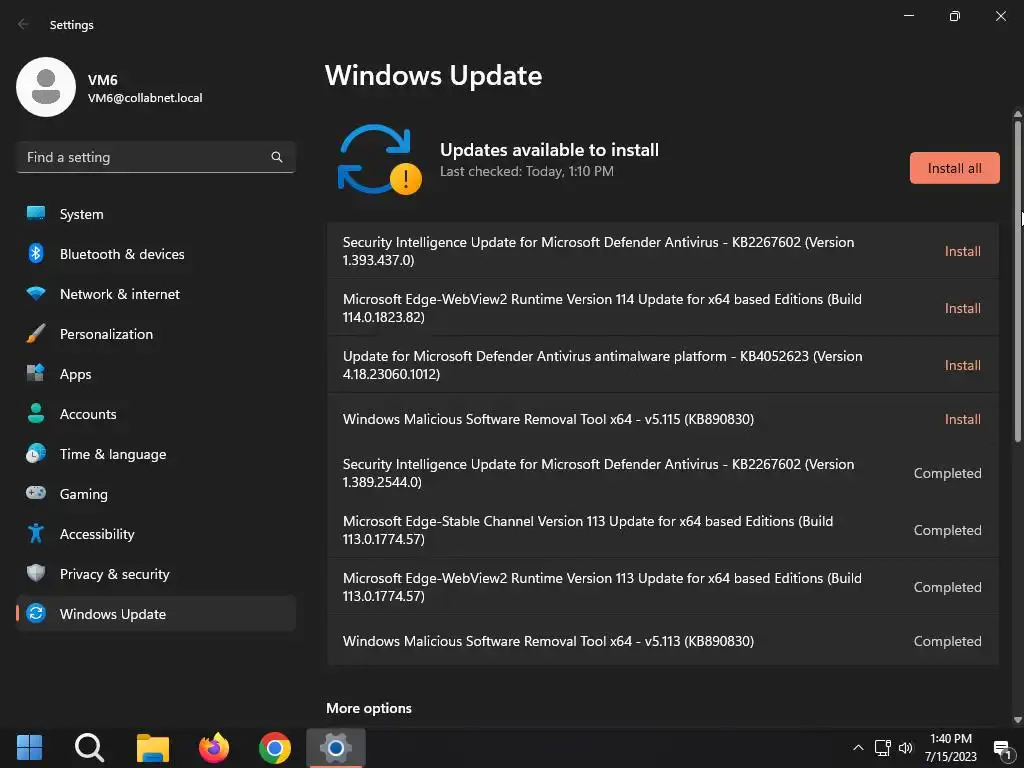Image resolution: width=1024 pixels, height=768 pixels.
Task: Click Malicious Software Removal Tool v5.113 text
Action: click(548, 641)
